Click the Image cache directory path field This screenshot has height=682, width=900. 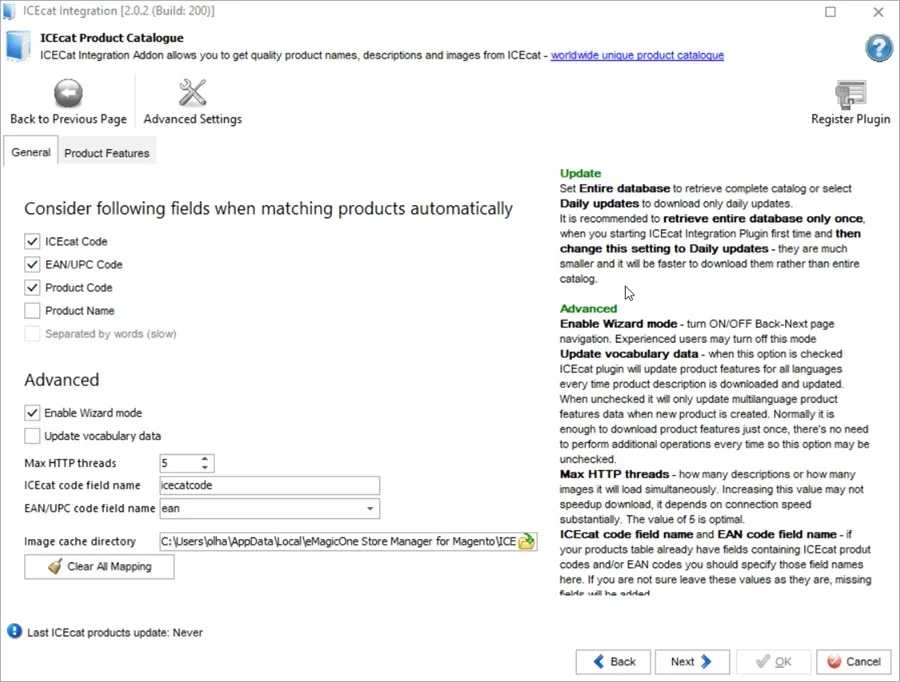coord(339,541)
